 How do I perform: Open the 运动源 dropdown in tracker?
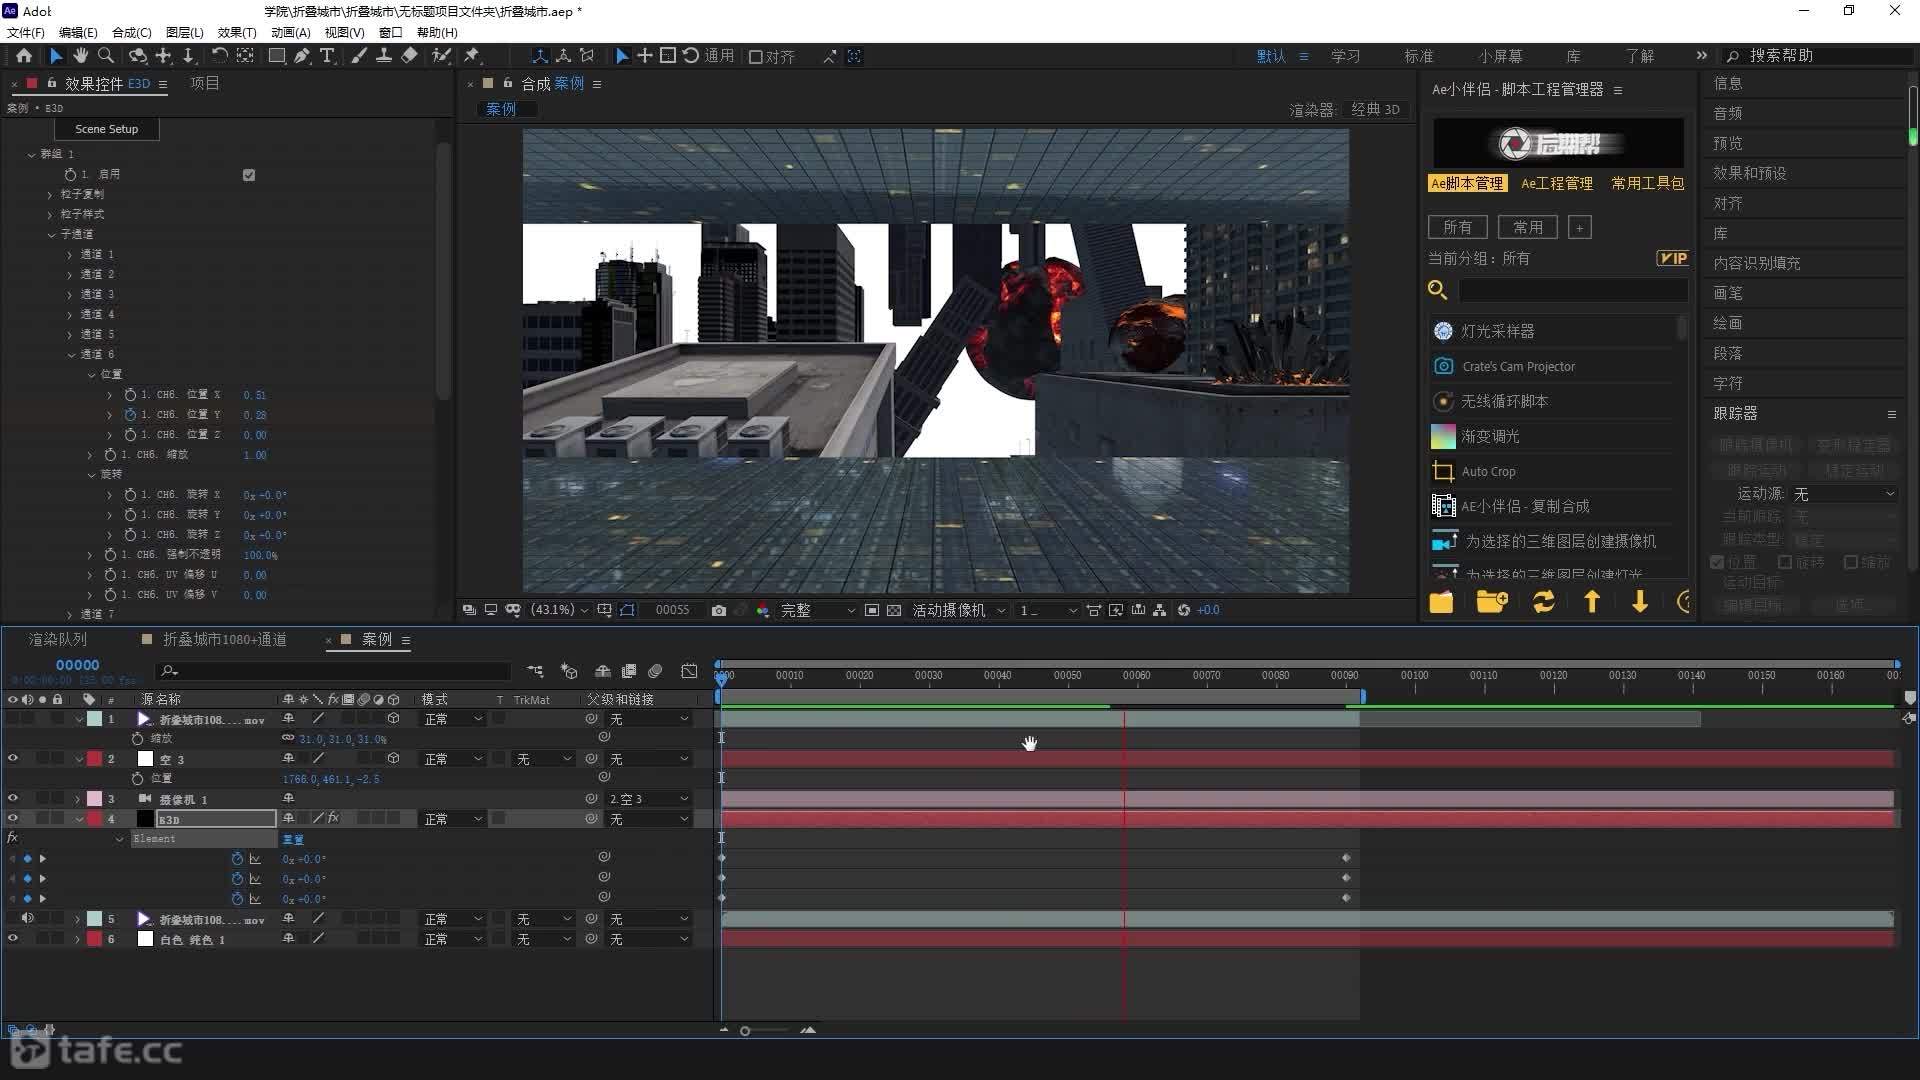pyautogui.click(x=1843, y=494)
